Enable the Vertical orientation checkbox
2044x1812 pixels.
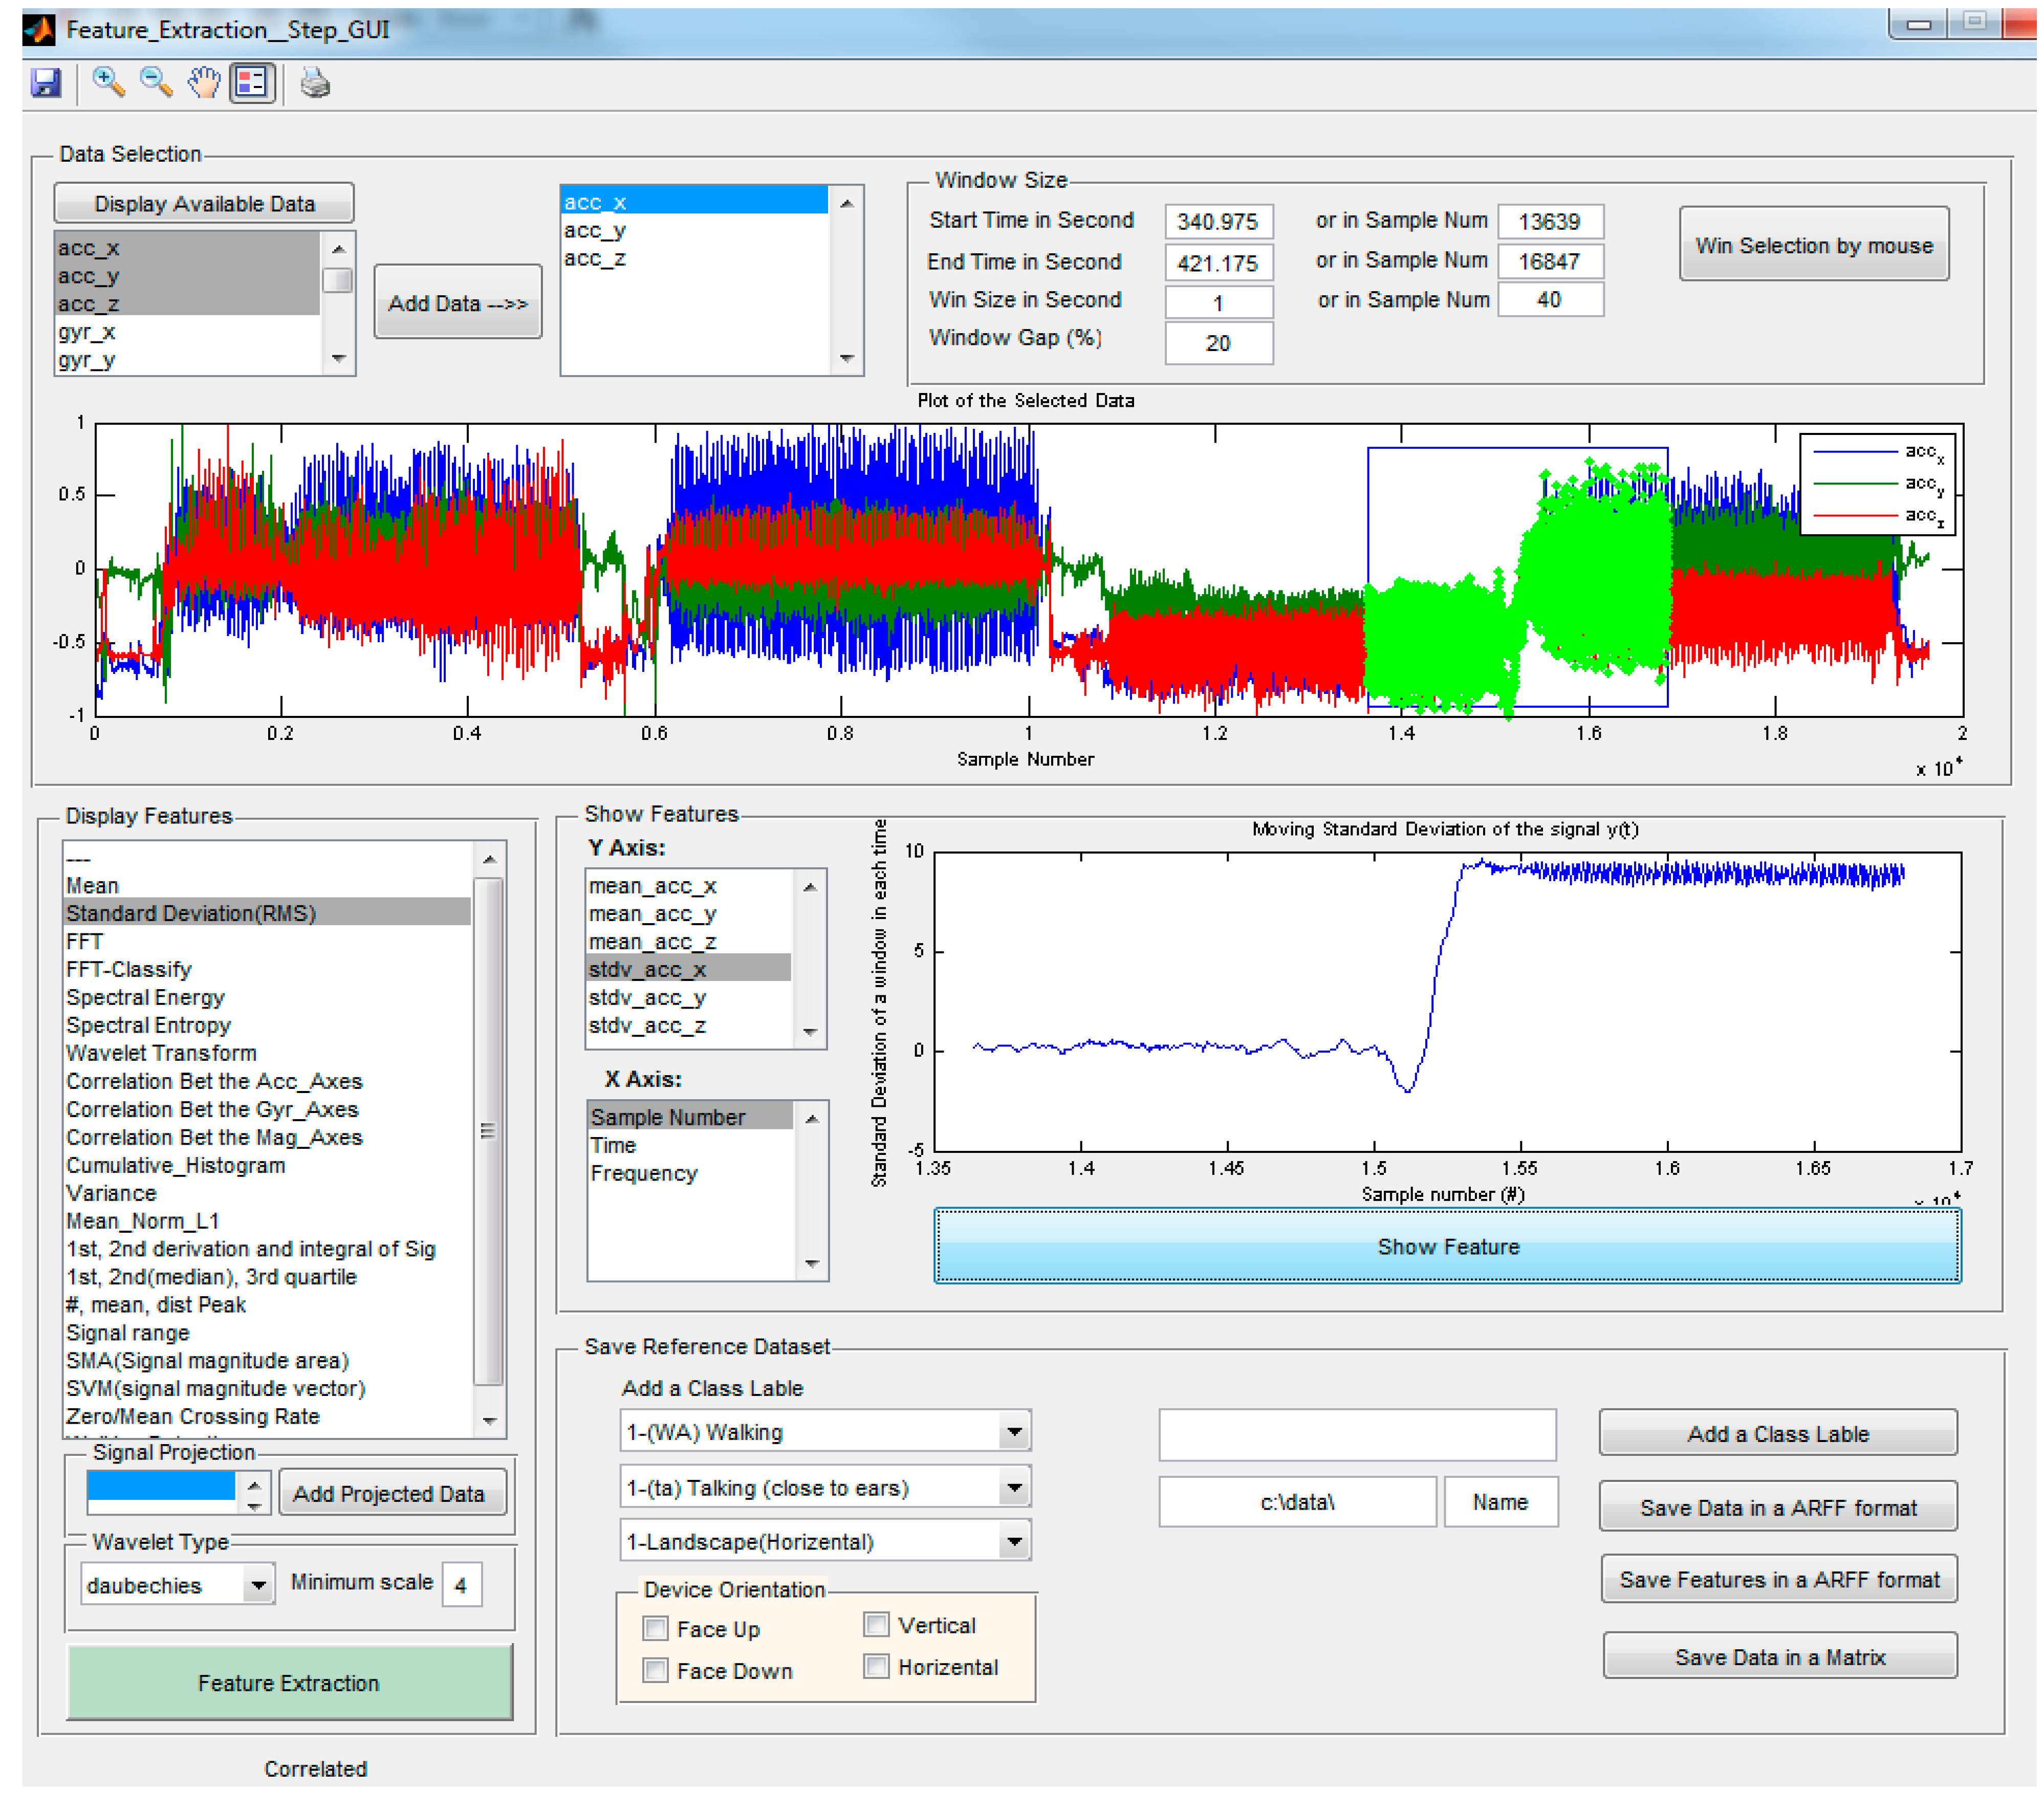876,1625
